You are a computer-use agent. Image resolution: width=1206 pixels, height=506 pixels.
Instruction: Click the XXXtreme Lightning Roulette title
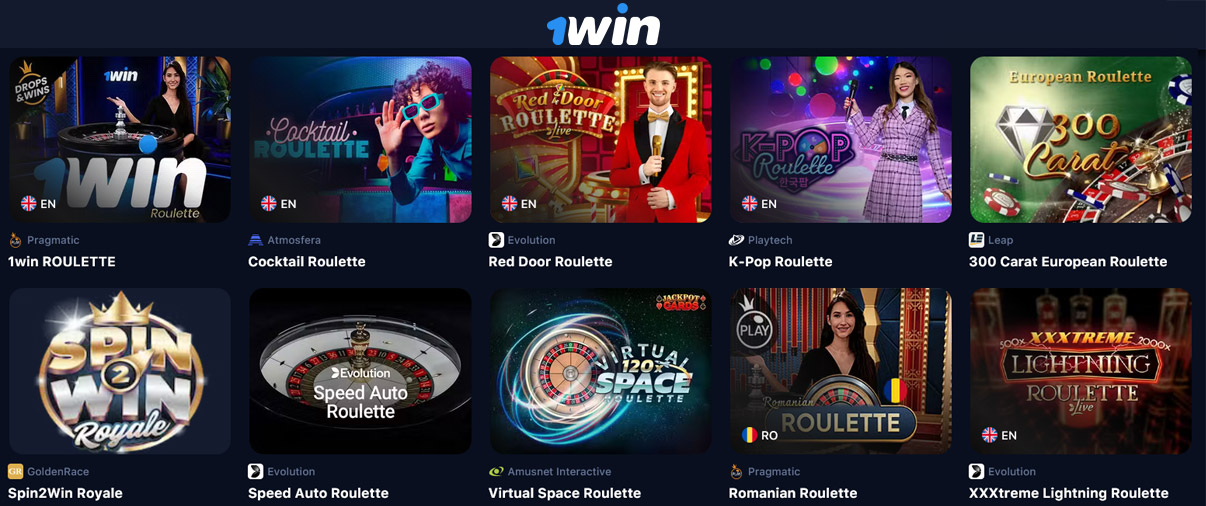[x=1069, y=493]
